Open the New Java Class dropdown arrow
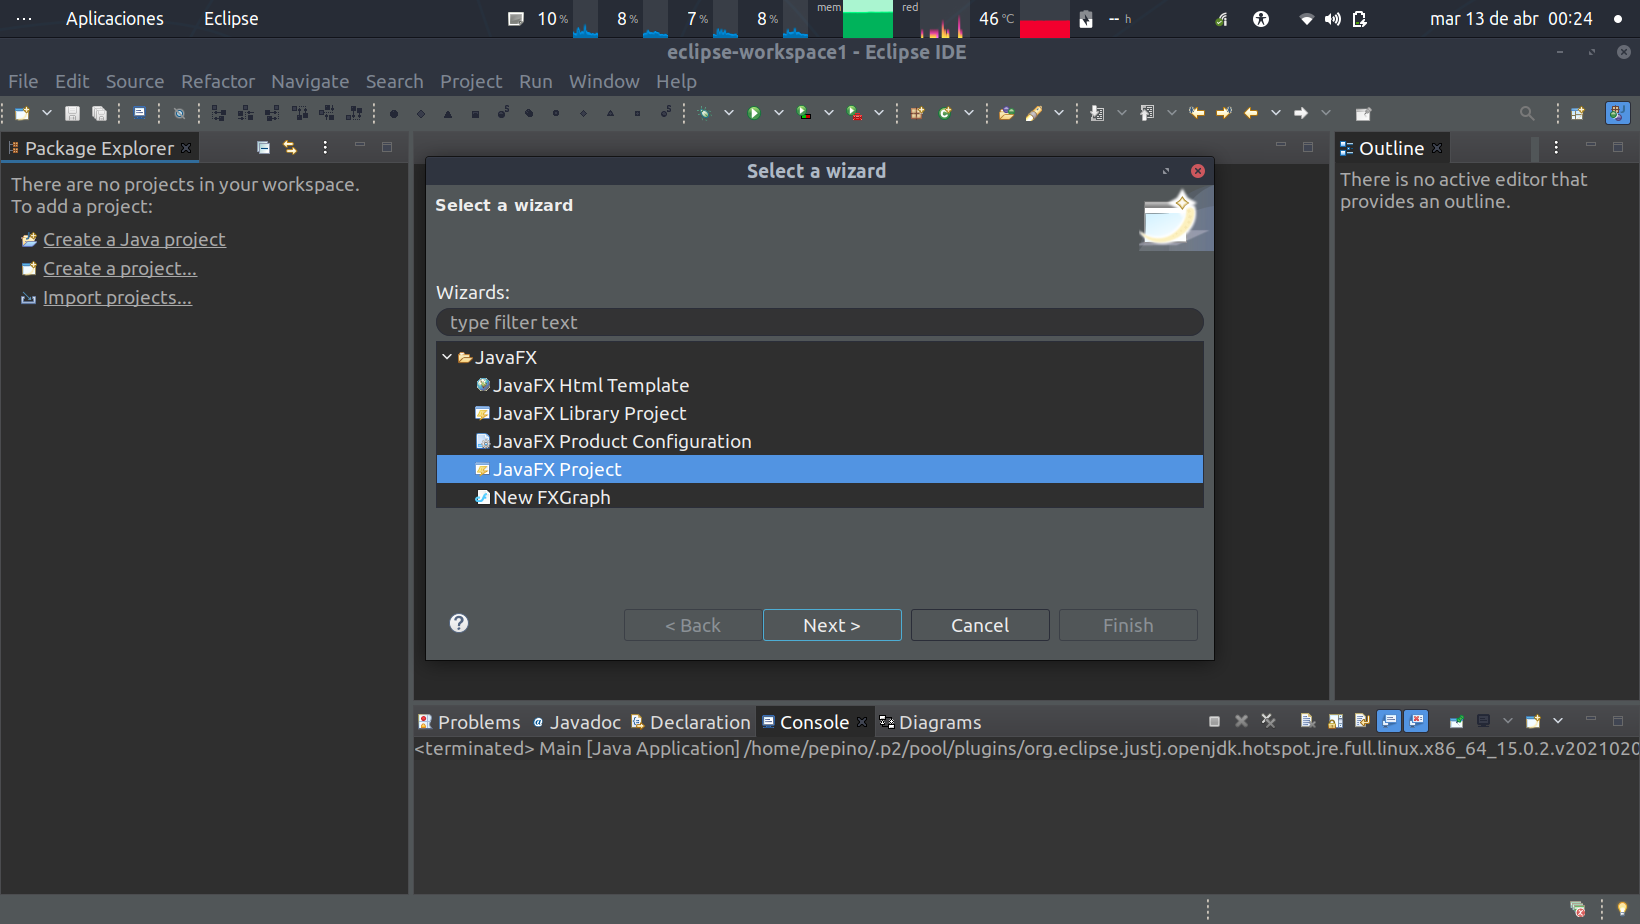The width and height of the screenshot is (1640, 924). (969, 114)
